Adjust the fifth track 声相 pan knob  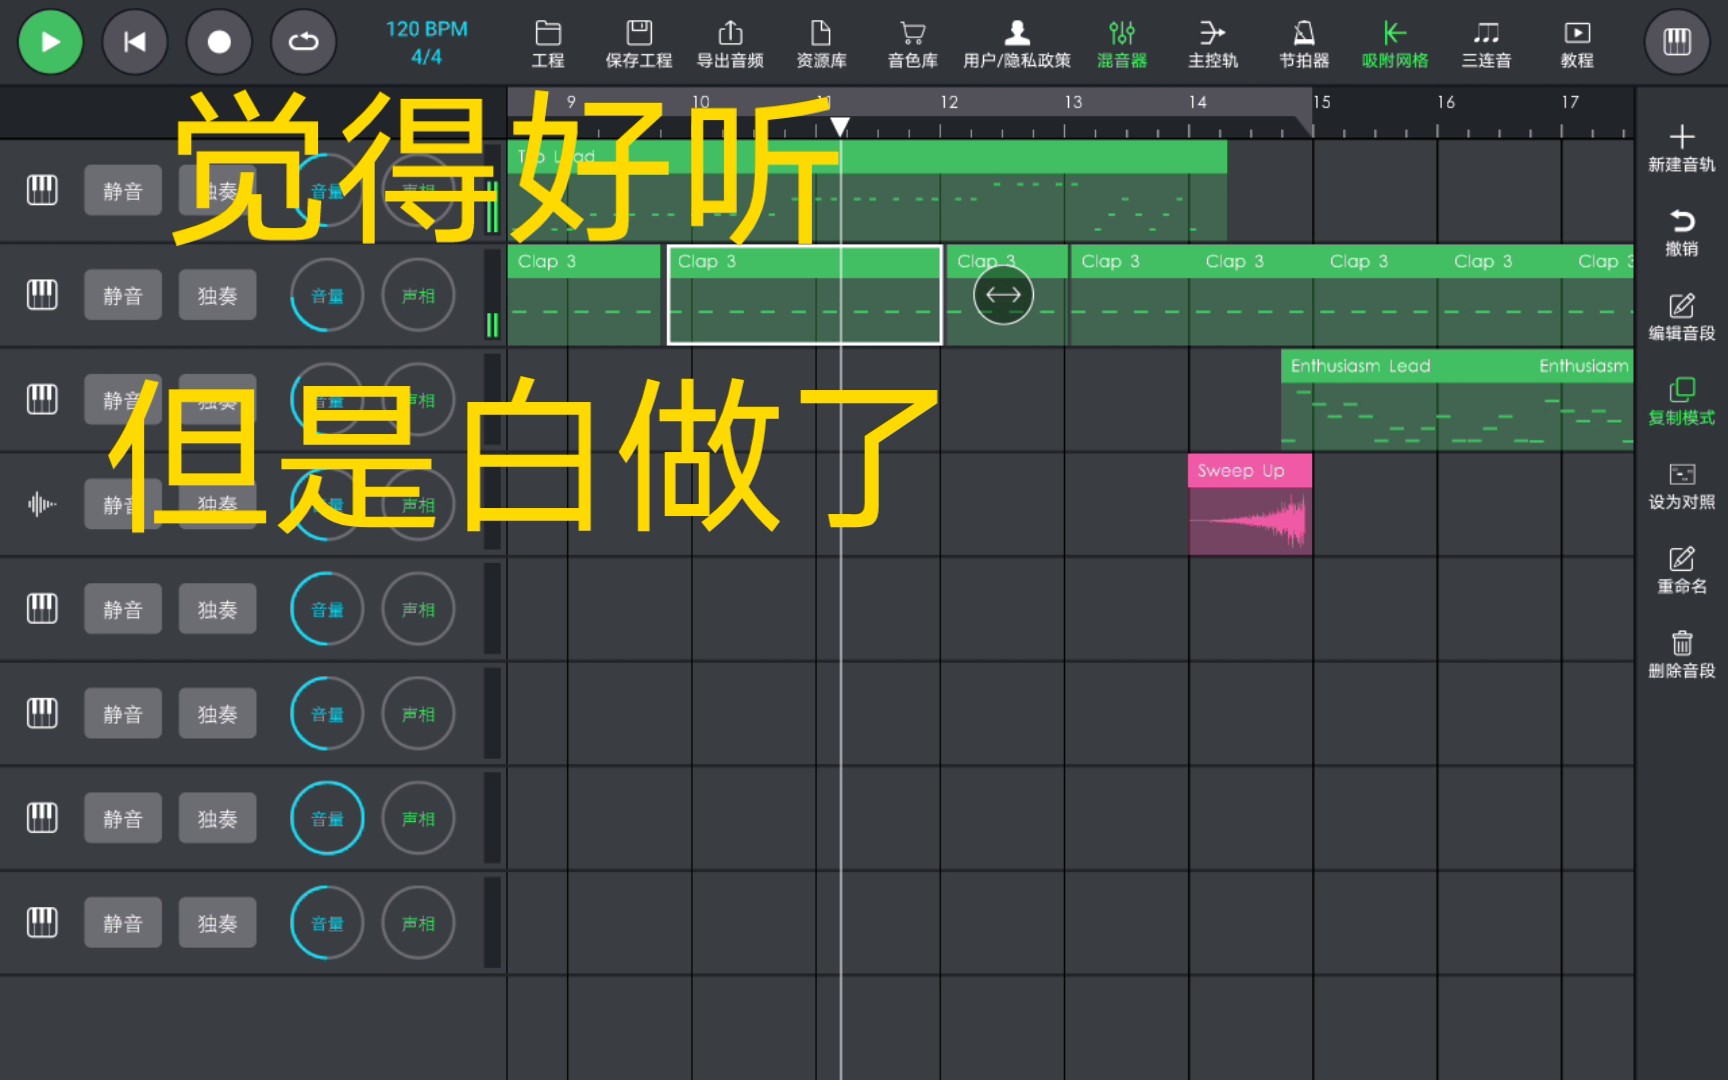pos(418,609)
